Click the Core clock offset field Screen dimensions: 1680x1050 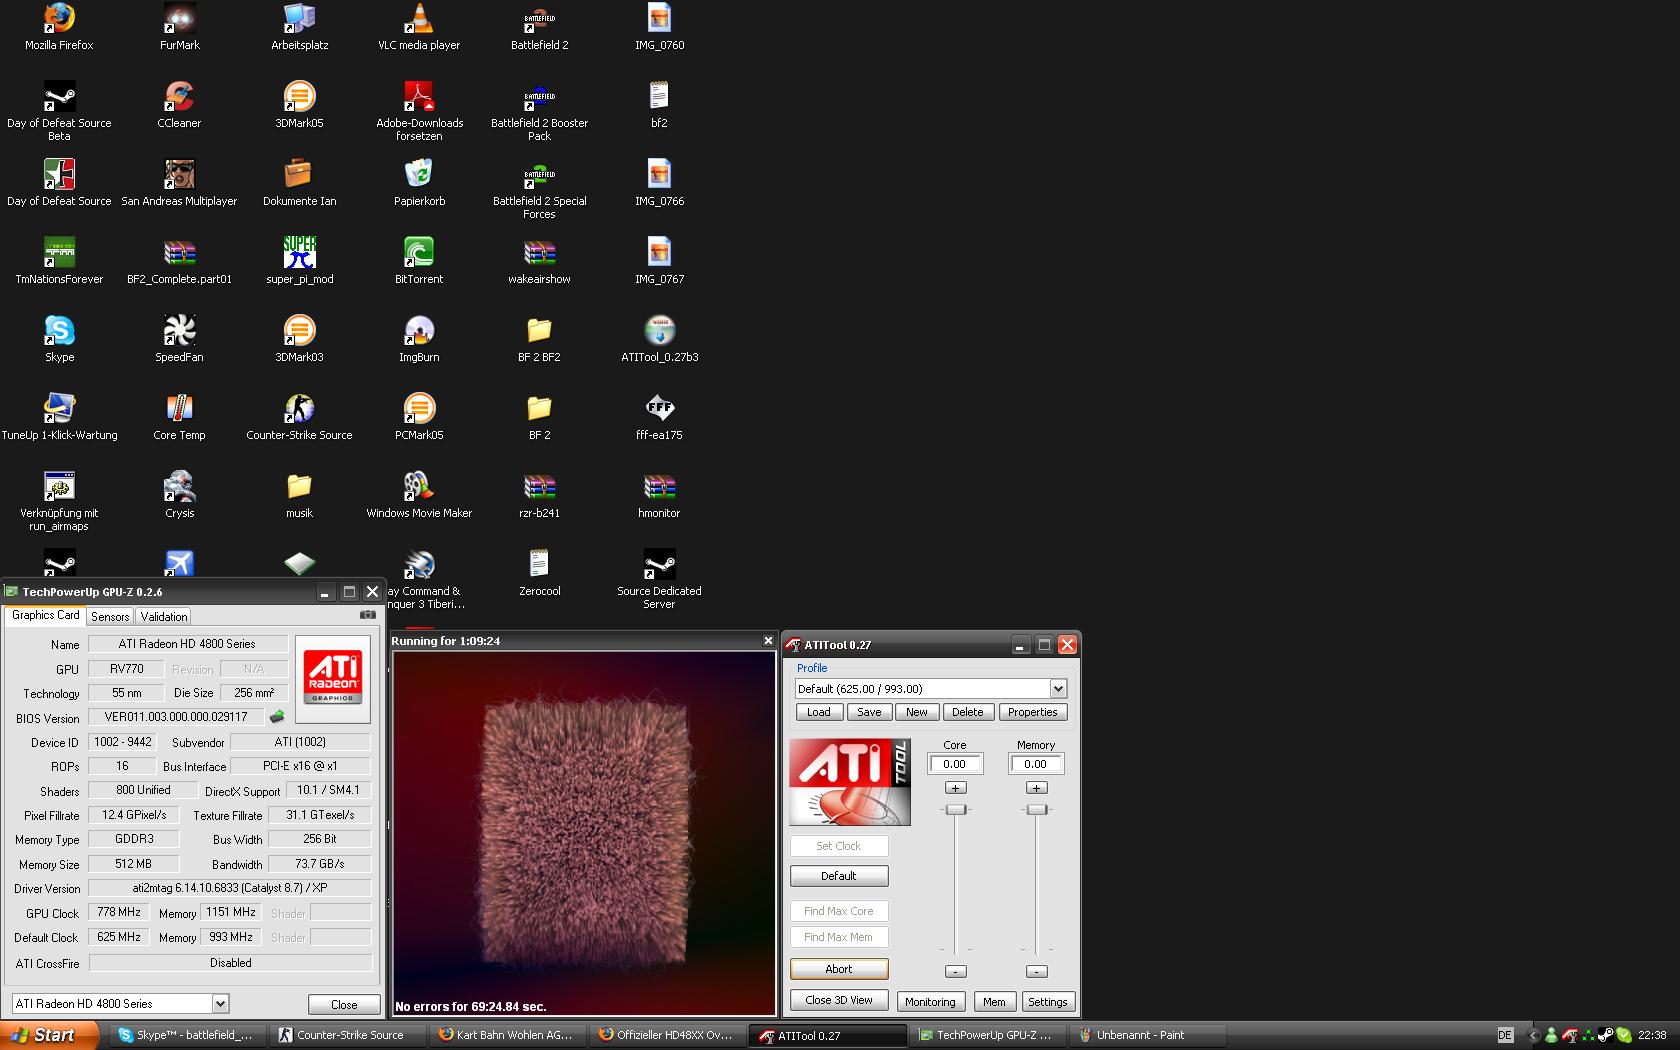click(956, 764)
